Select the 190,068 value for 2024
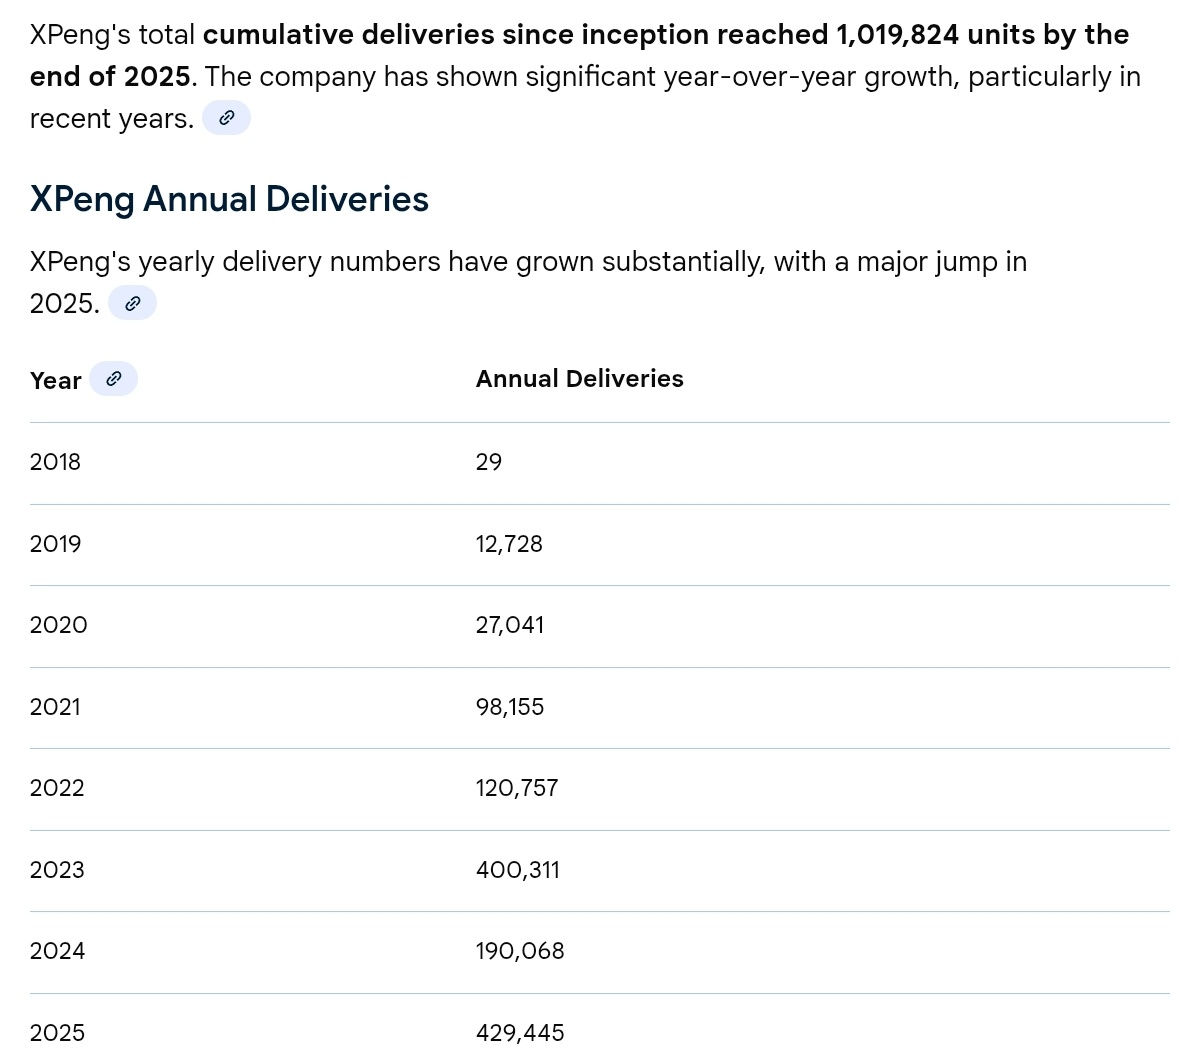The image size is (1200, 1055). 520,951
